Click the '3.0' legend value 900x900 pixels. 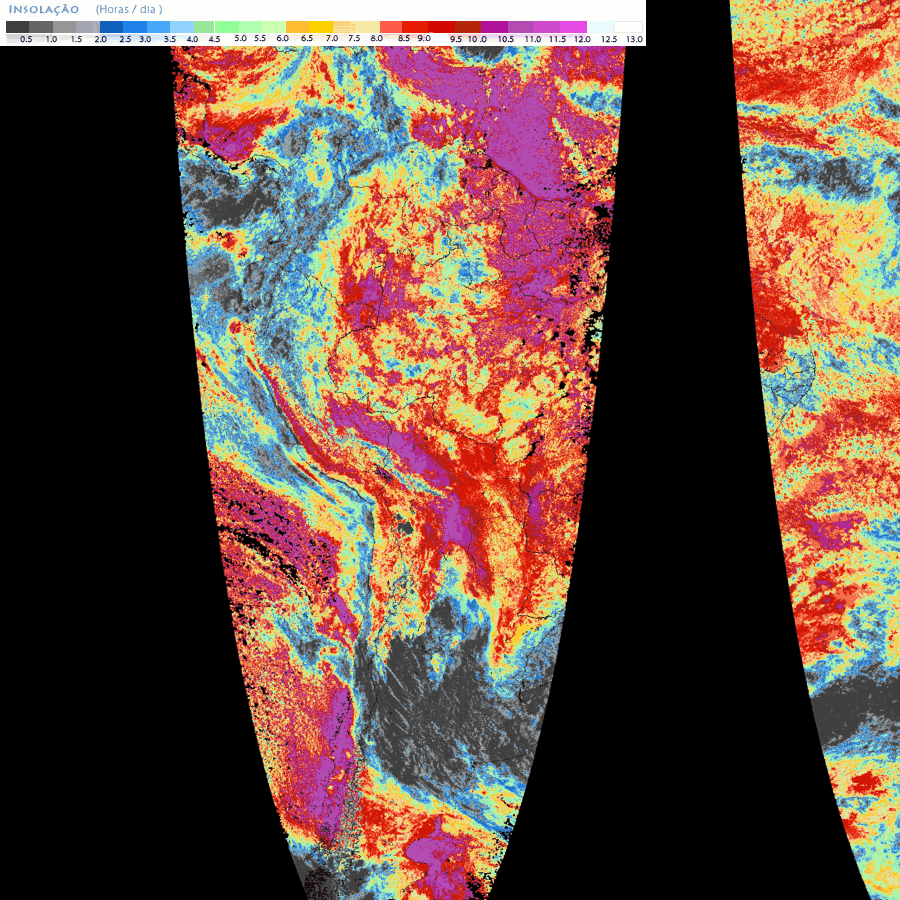(145, 39)
